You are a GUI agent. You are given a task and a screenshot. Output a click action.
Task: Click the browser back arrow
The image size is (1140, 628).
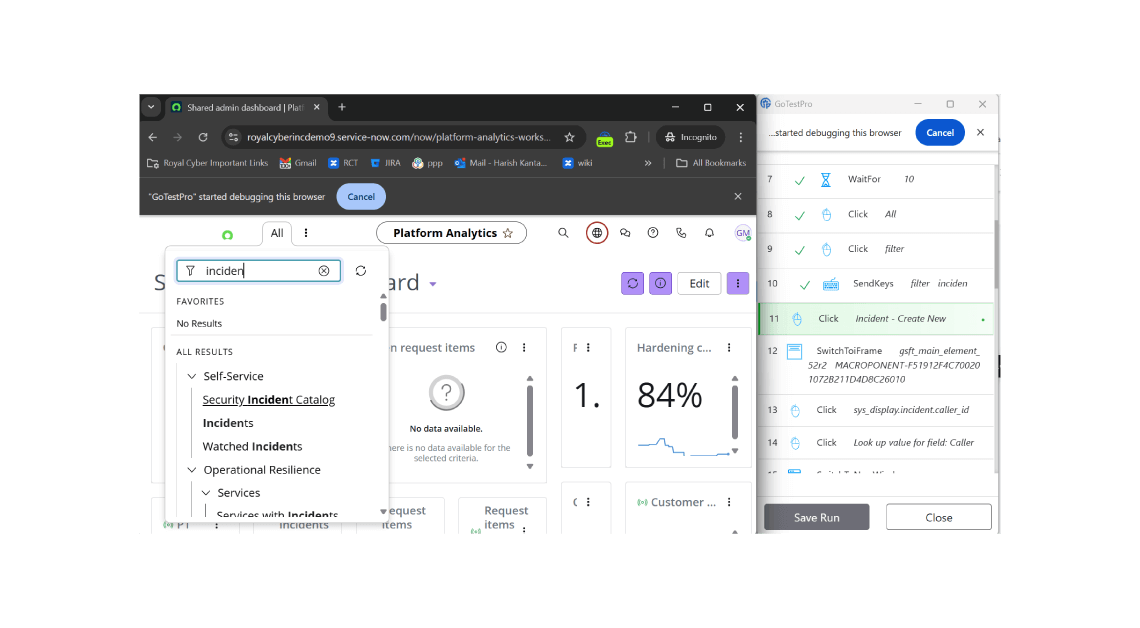[153, 137]
